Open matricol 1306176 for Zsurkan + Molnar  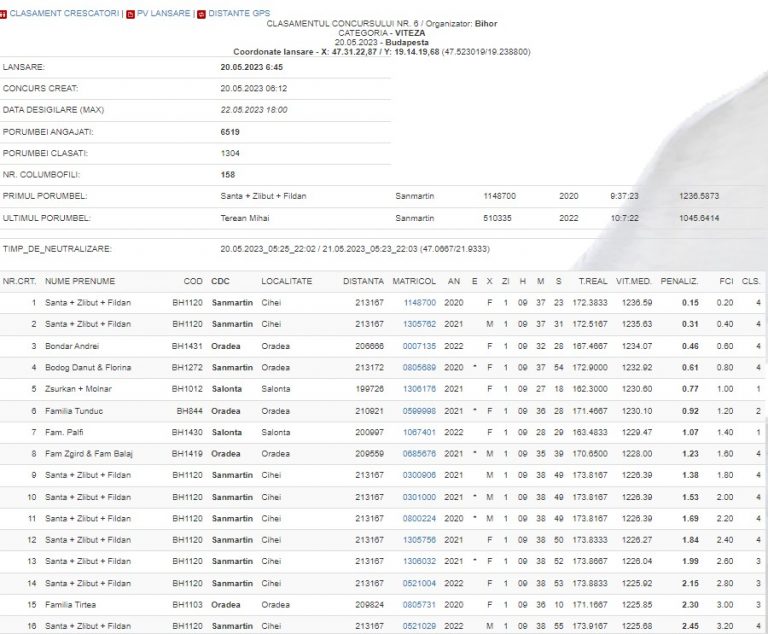[x=420, y=389]
